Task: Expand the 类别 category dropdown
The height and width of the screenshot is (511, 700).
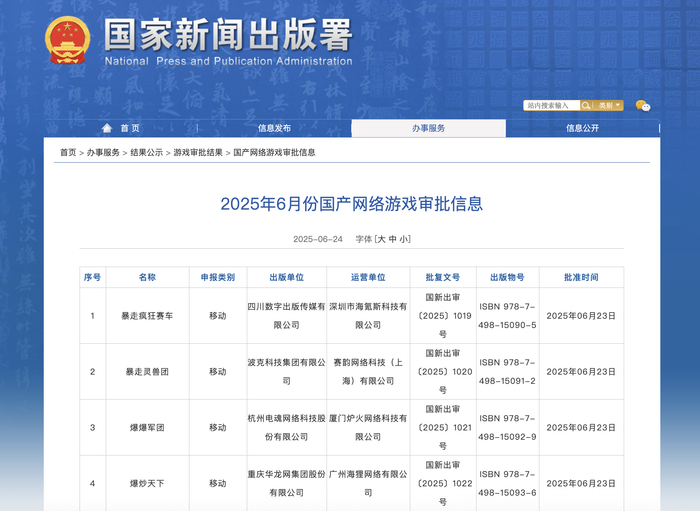Action: click(x=610, y=105)
